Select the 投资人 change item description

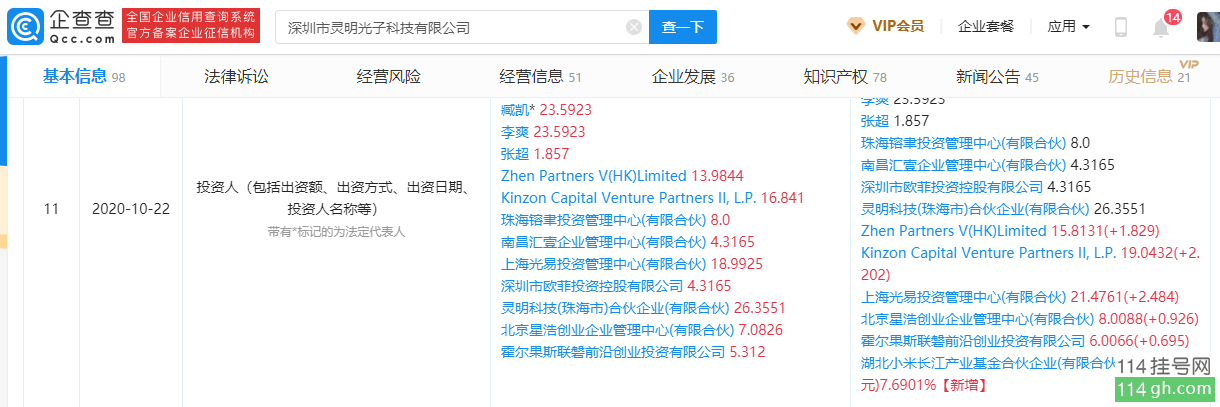[x=336, y=198]
